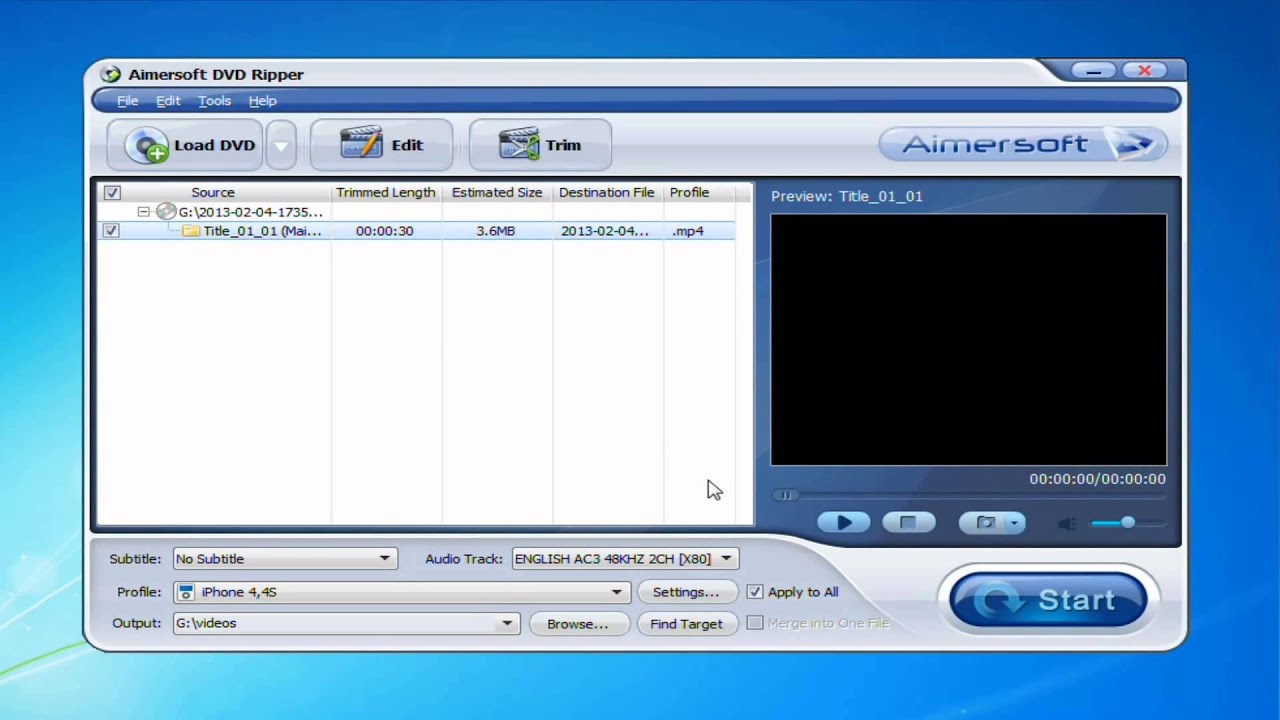
Task: Click the Trimmed Length column header
Action: [x=386, y=192]
